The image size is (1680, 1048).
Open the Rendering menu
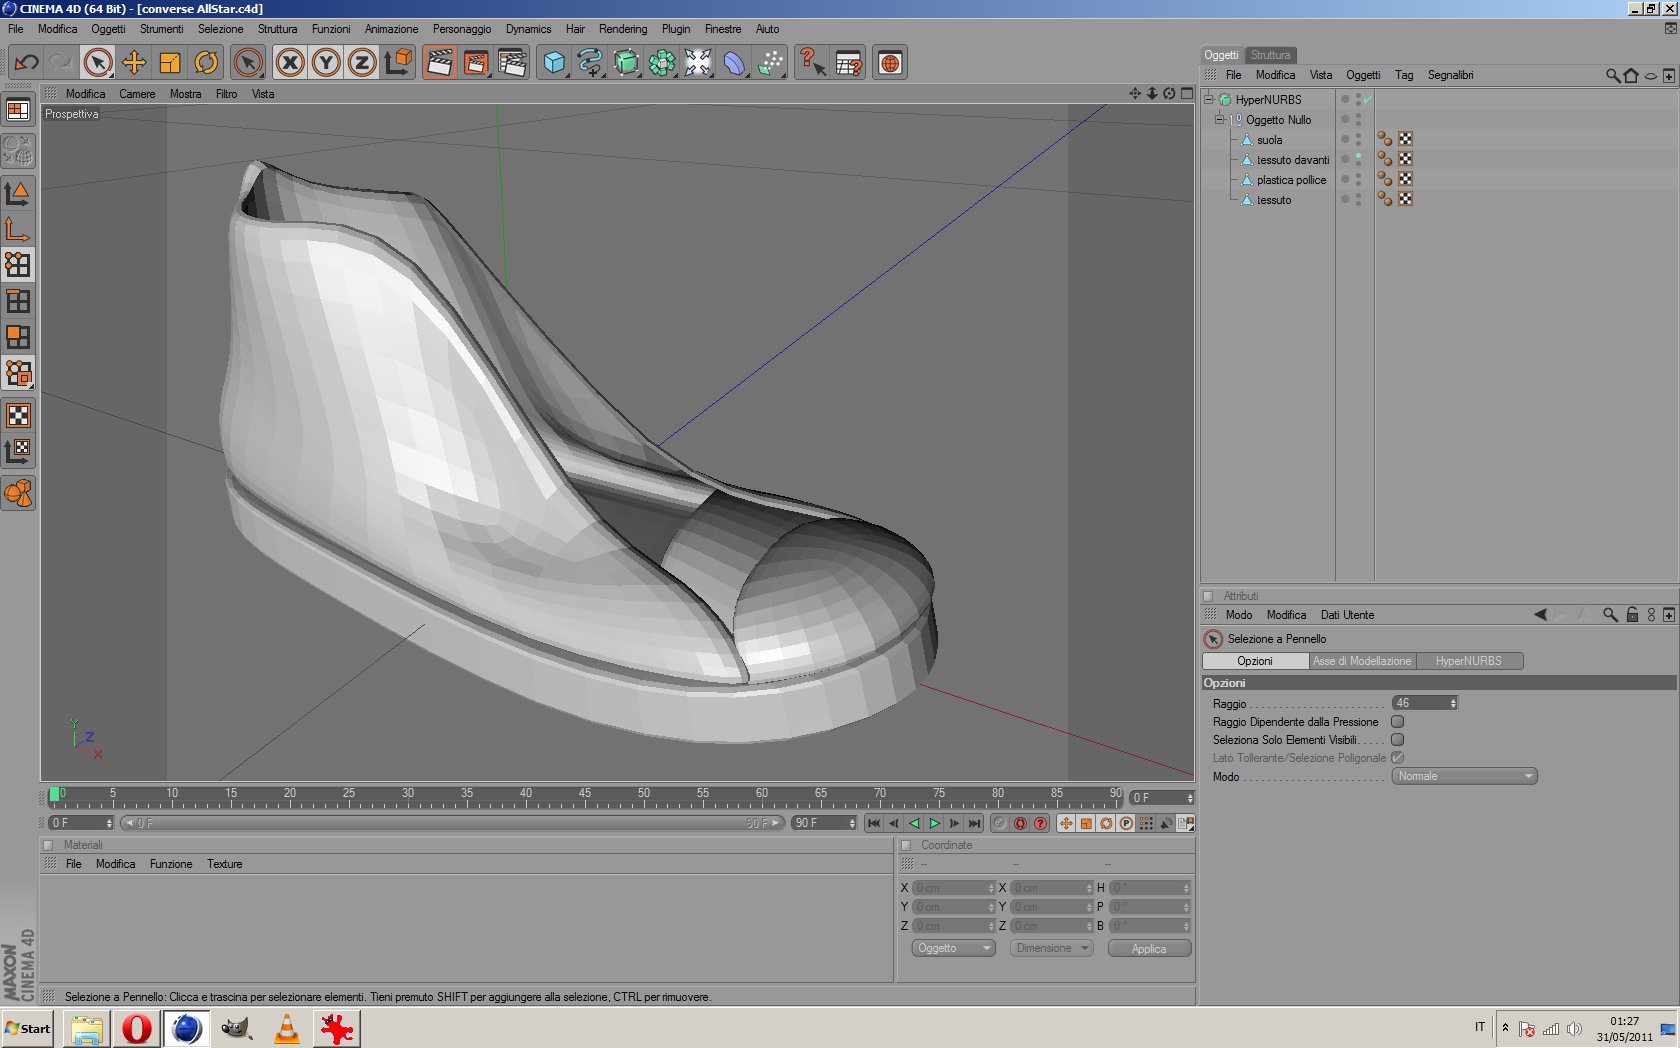[x=622, y=29]
